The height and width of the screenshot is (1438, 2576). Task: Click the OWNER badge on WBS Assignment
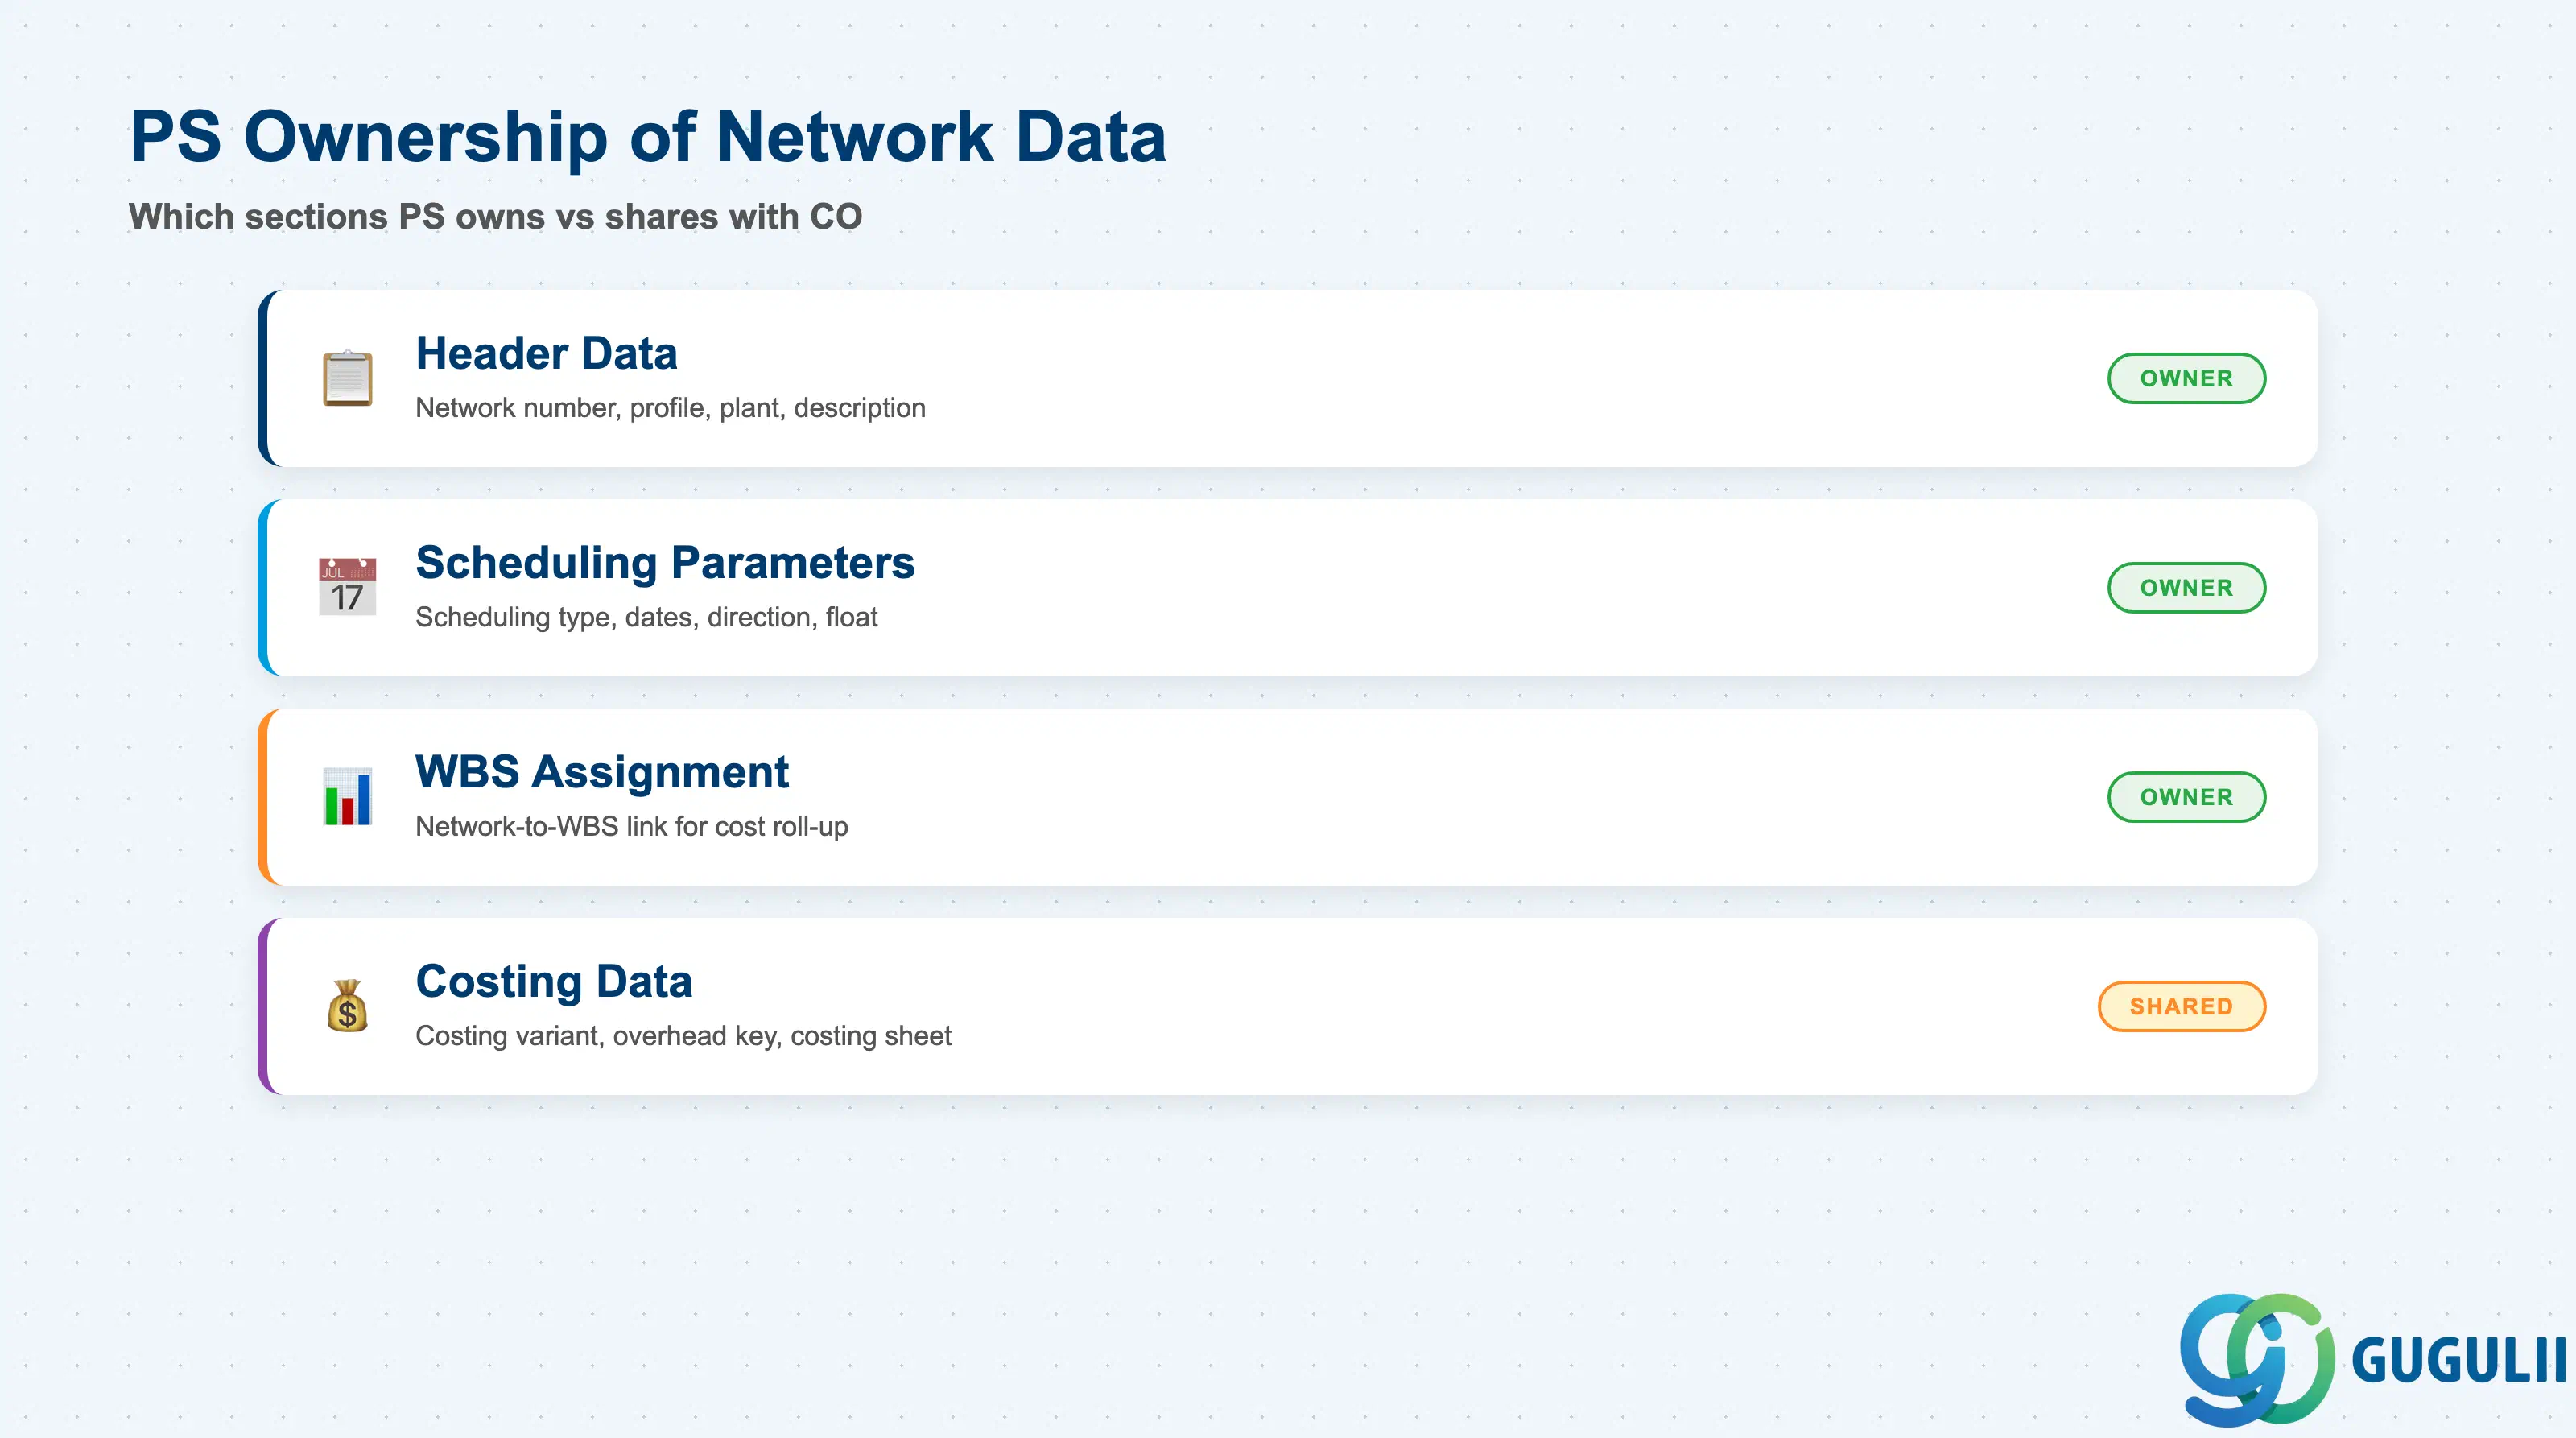tap(2186, 796)
